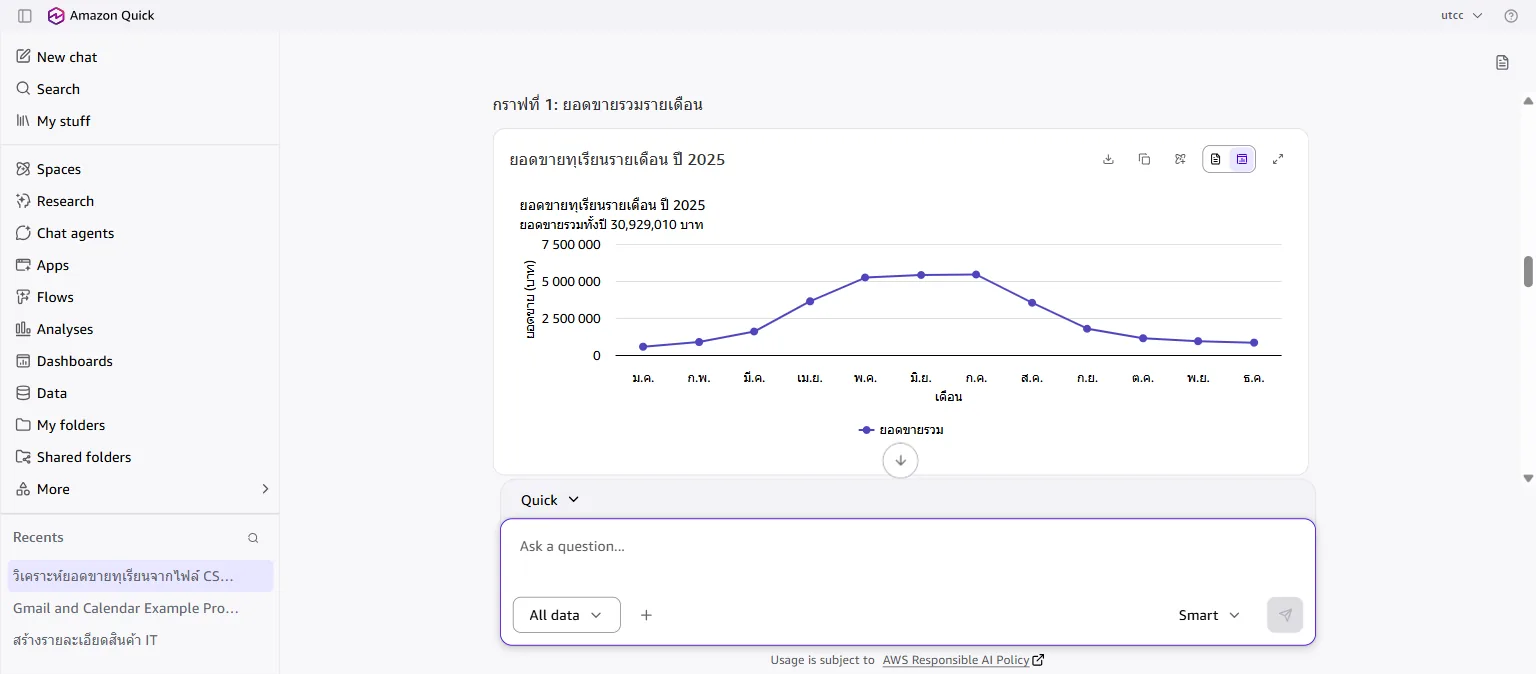1536x674 pixels.
Task: Open the help question mark icon
Action: point(1511,16)
